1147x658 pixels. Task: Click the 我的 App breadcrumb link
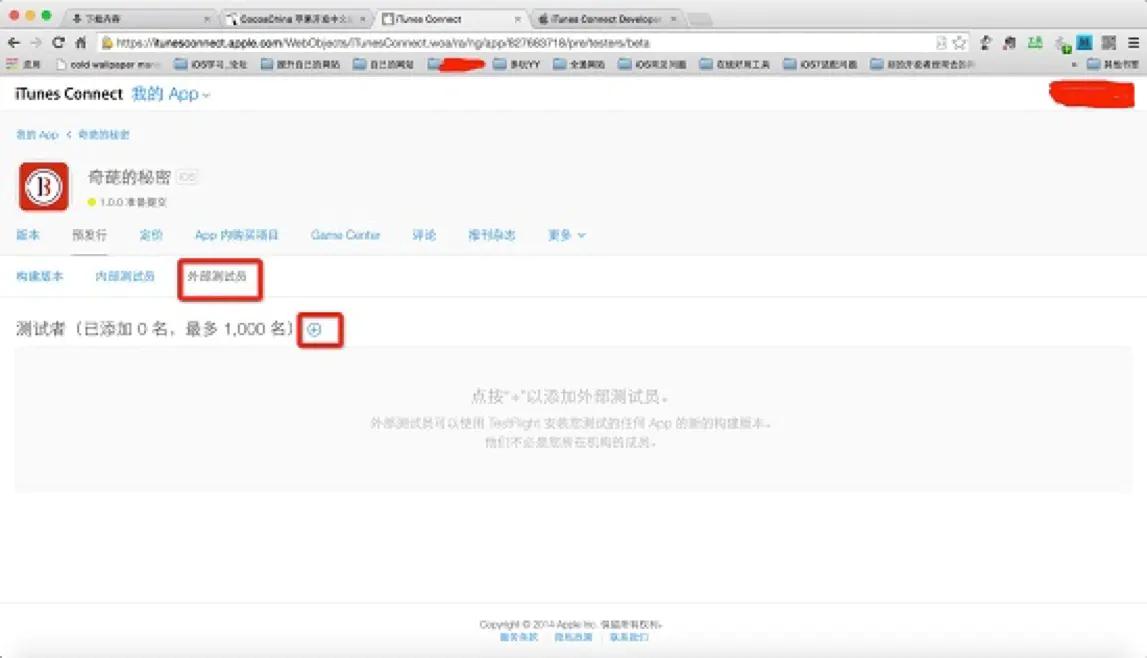click(x=37, y=135)
